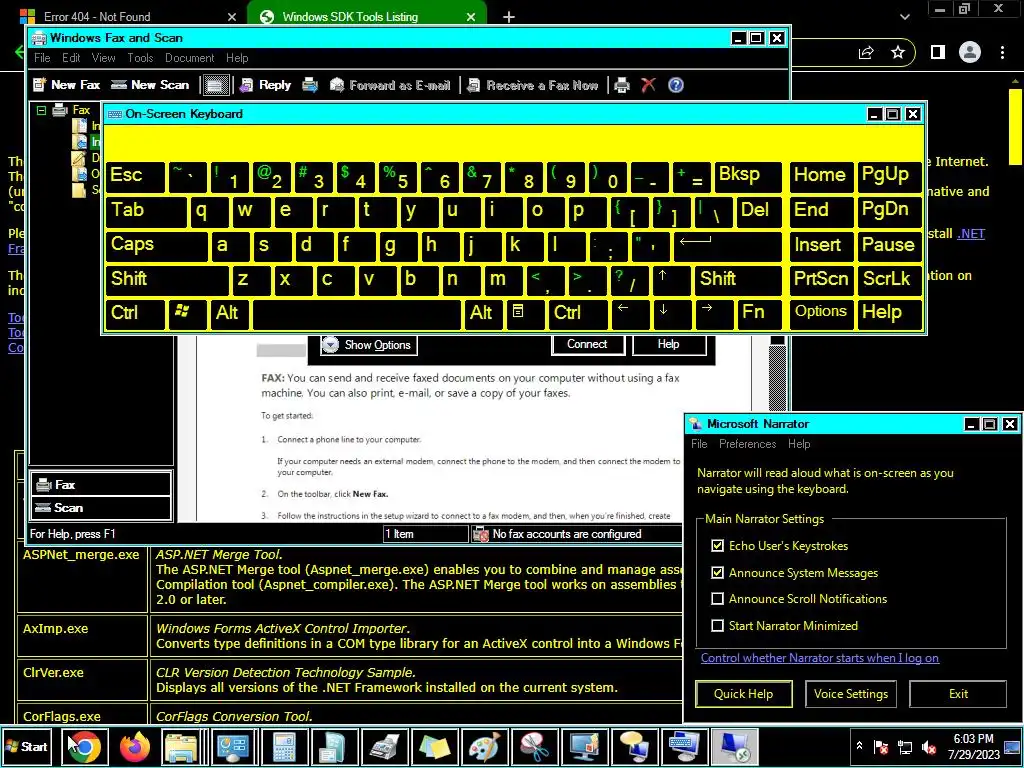This screenshot has height=768, width=1024.
Task: Open Firefox from the taskbar
Action: (135, 746)
